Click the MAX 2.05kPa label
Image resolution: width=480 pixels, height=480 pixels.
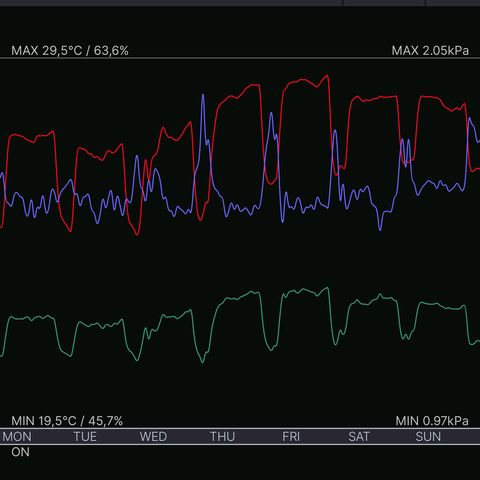[430, 51]
